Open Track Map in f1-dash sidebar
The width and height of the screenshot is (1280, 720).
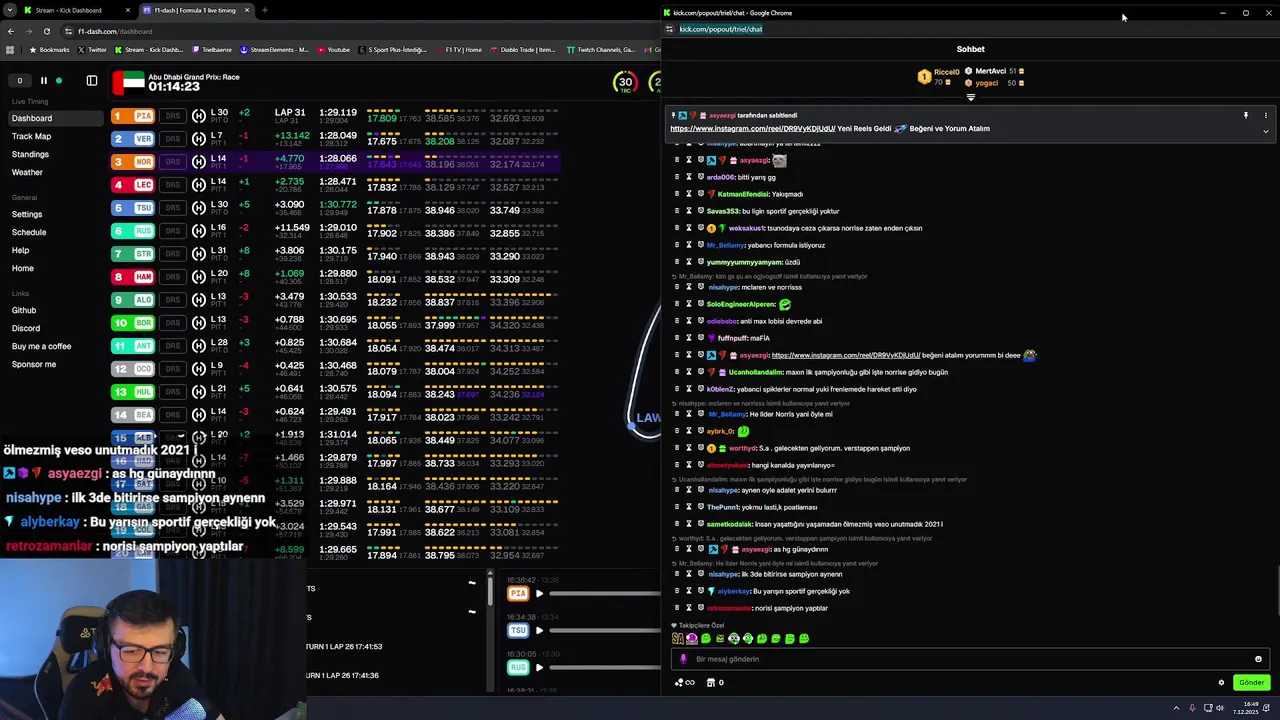31,136
